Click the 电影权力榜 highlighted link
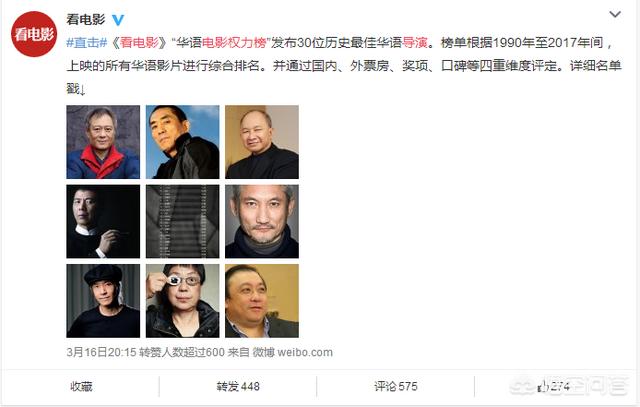640x407 pixels. [x=234, y=42]
